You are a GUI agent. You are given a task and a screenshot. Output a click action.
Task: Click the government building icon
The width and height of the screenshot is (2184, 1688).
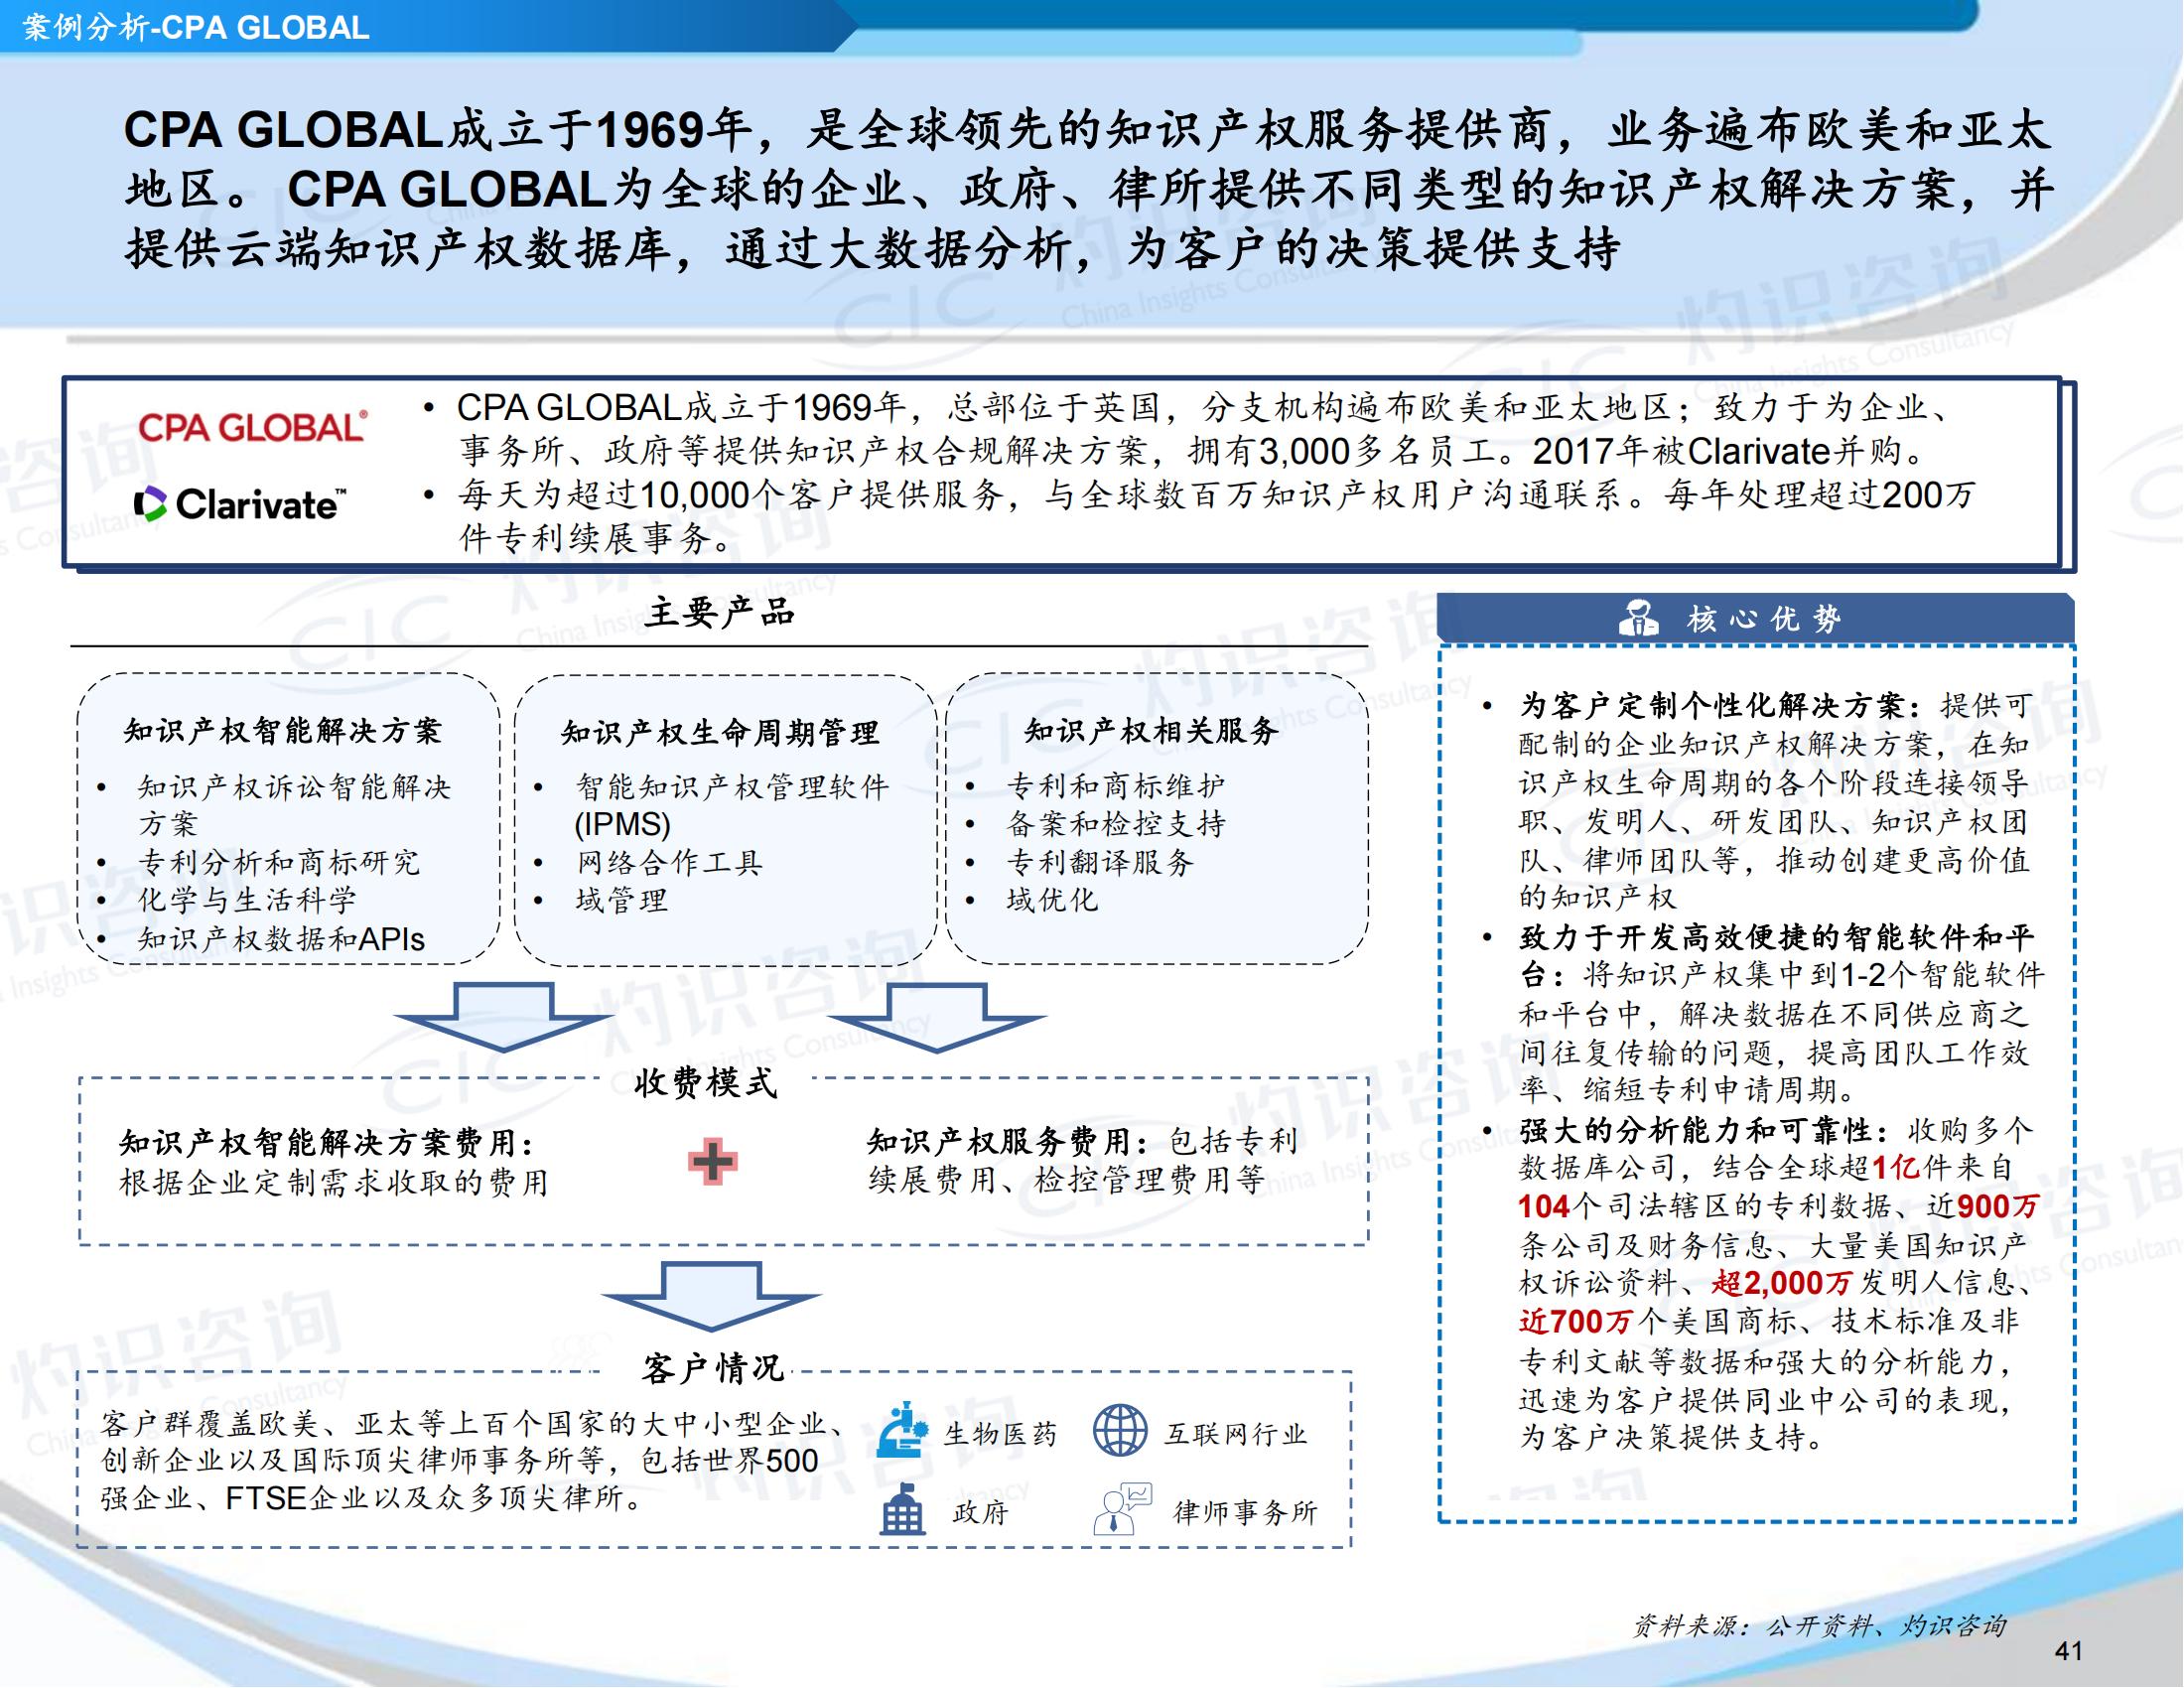point(903,1508)
